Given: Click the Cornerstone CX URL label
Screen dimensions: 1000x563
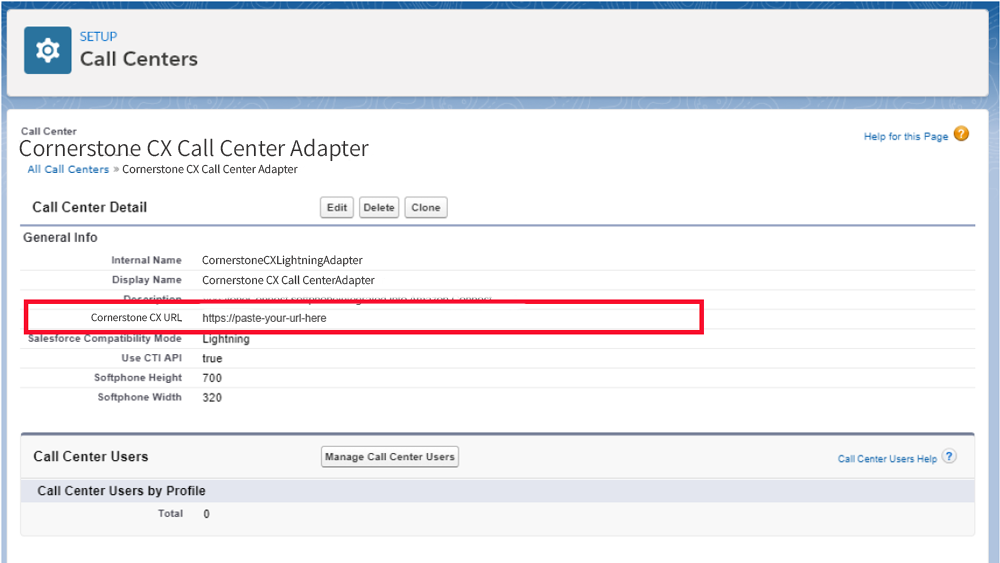Looking at the screenshot, I should point(136,318).
